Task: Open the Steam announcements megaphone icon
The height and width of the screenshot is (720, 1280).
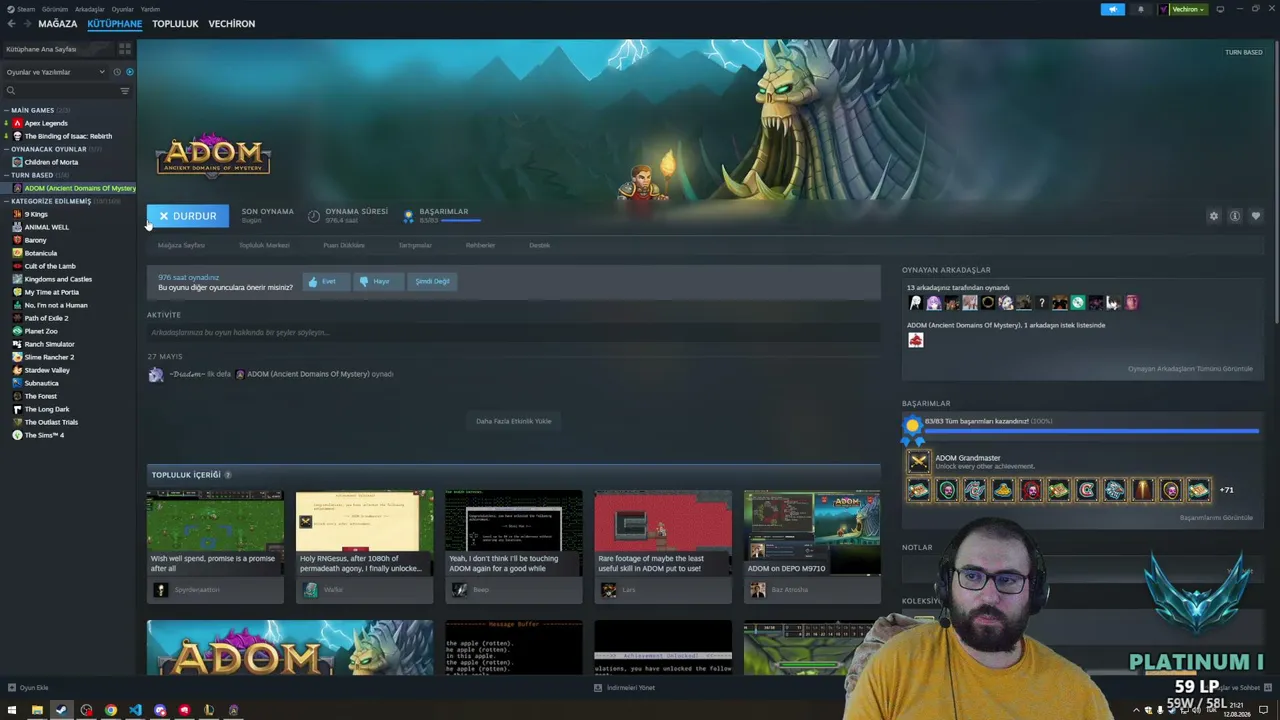Action: (x=1113, y=10)
